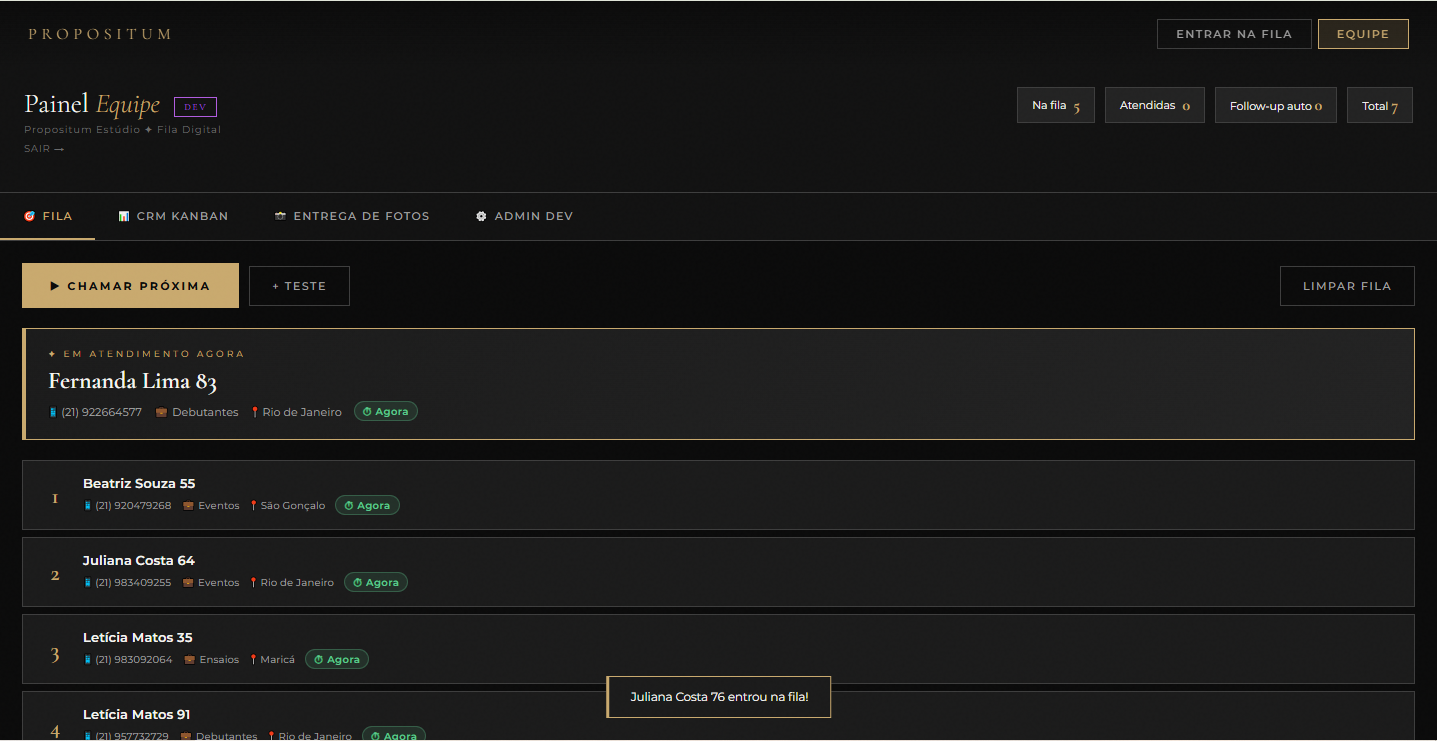Go to the Admin Dev tab

coord(524,216)
